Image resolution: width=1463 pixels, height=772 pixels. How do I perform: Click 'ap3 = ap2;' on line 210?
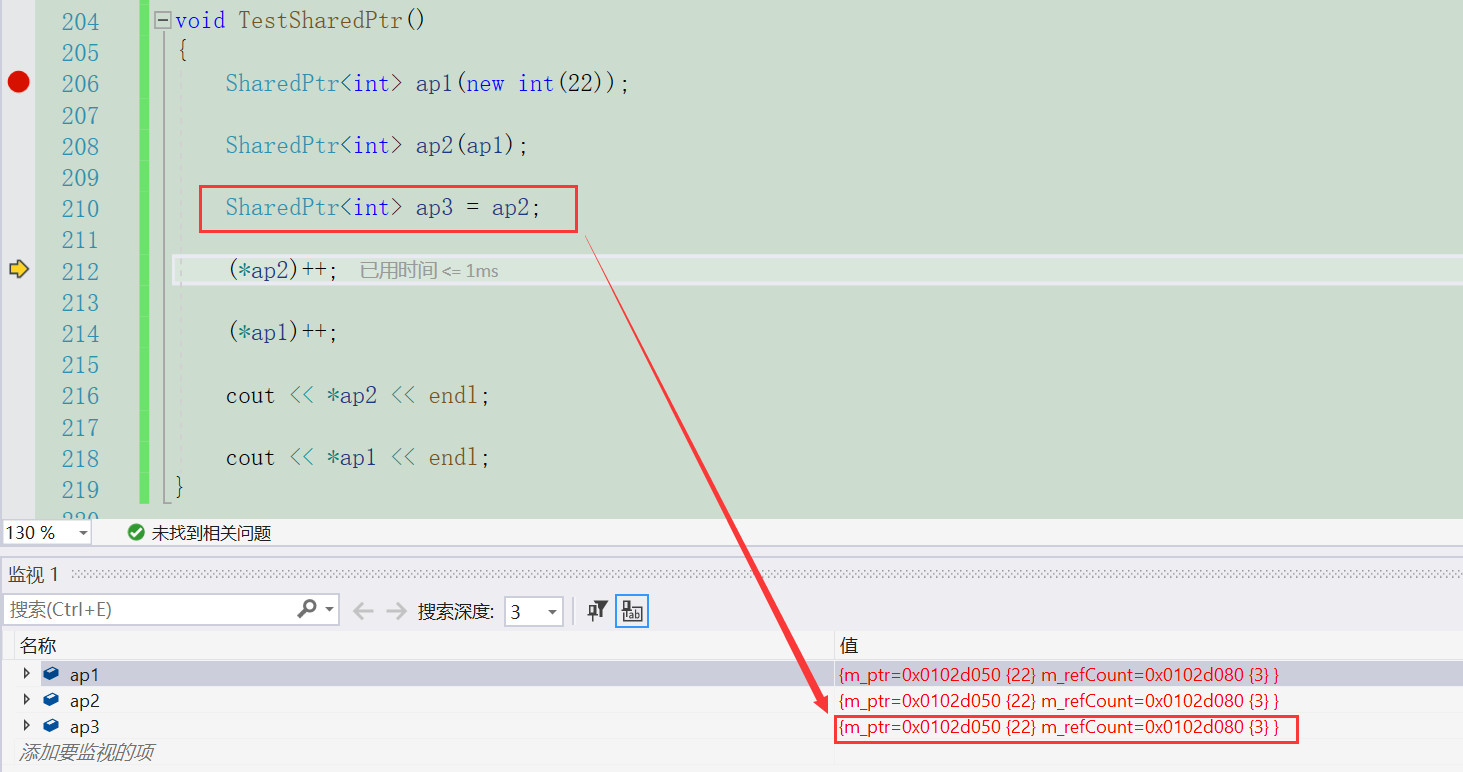478,208
